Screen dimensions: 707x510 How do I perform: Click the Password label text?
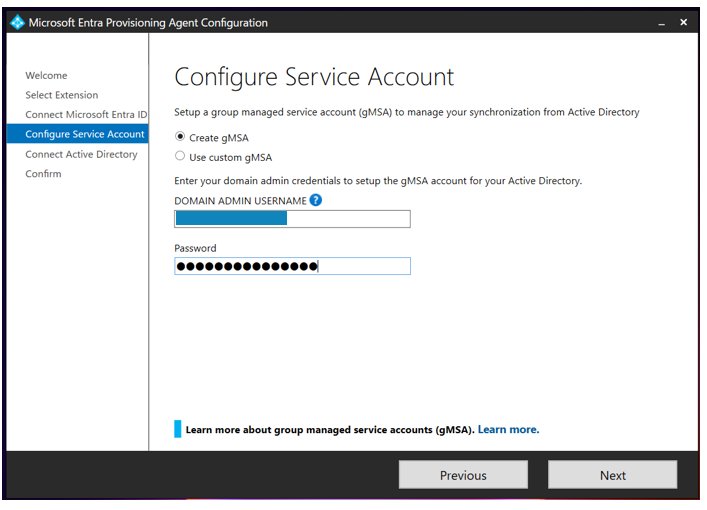click(x=195, y=248)
